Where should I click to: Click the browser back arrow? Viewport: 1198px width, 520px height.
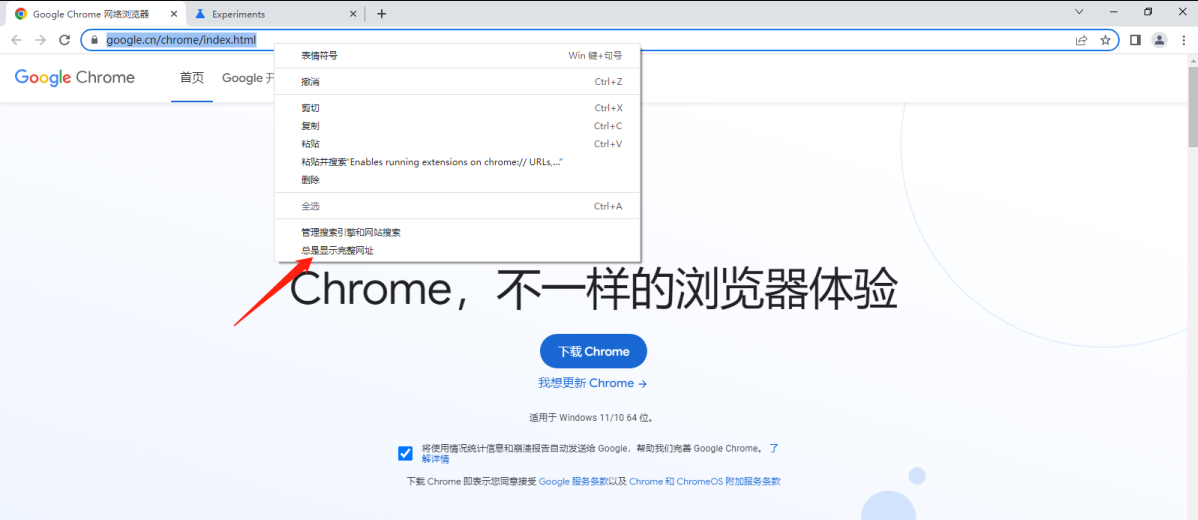coord(17,40)
